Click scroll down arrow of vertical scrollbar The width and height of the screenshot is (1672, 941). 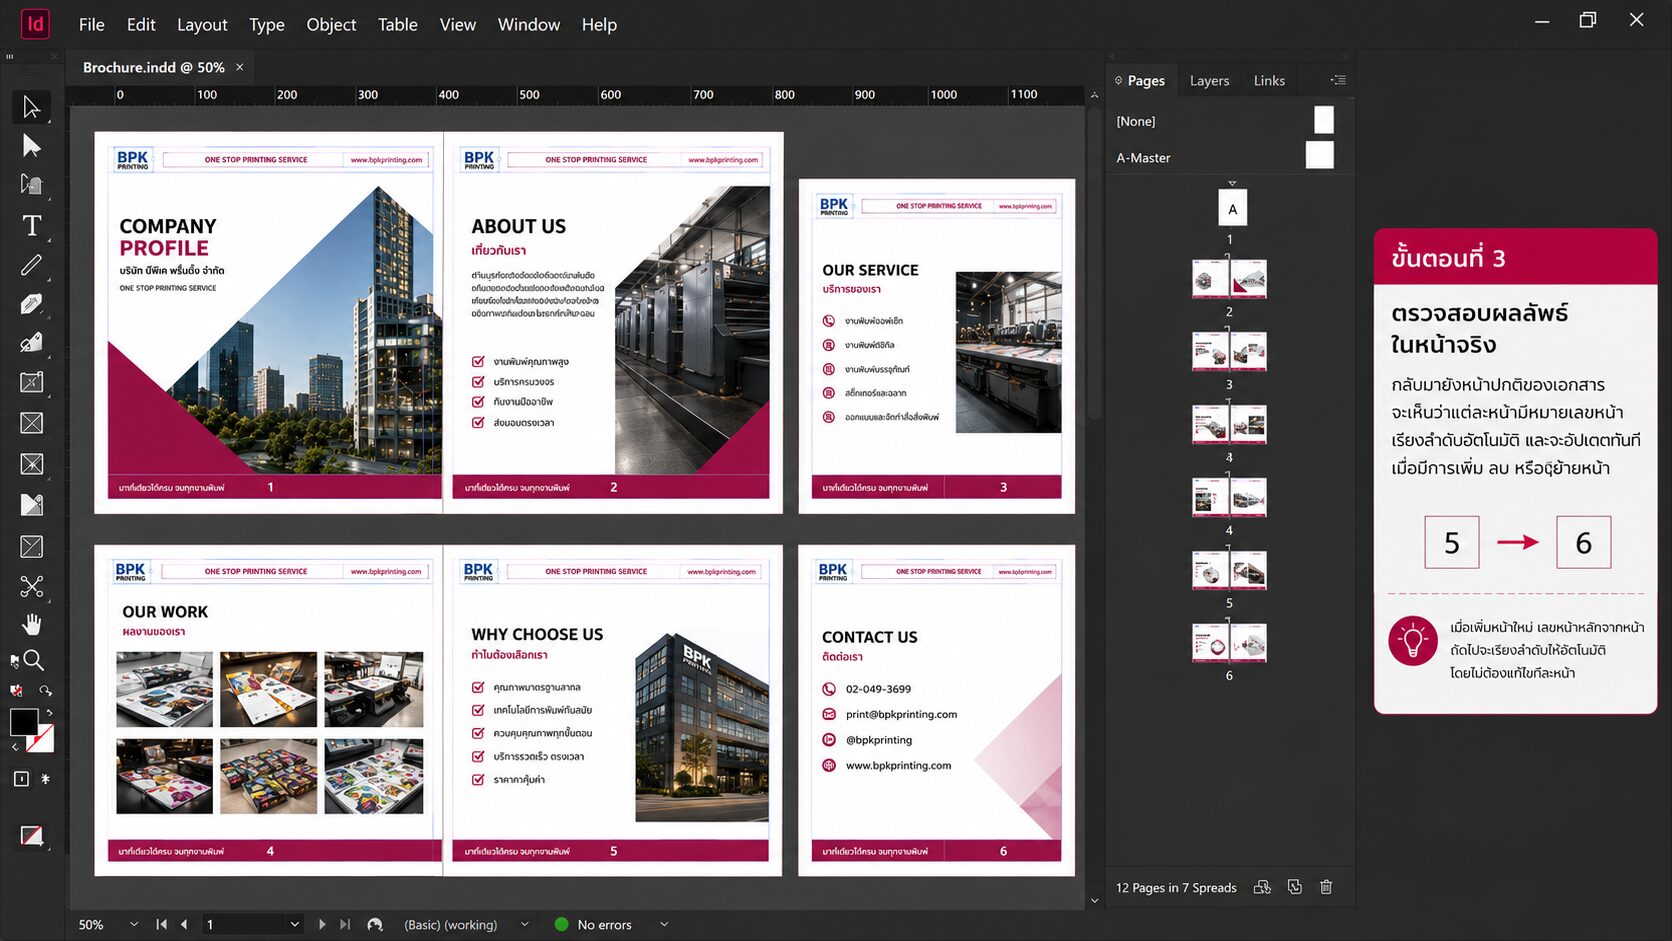1094,900
